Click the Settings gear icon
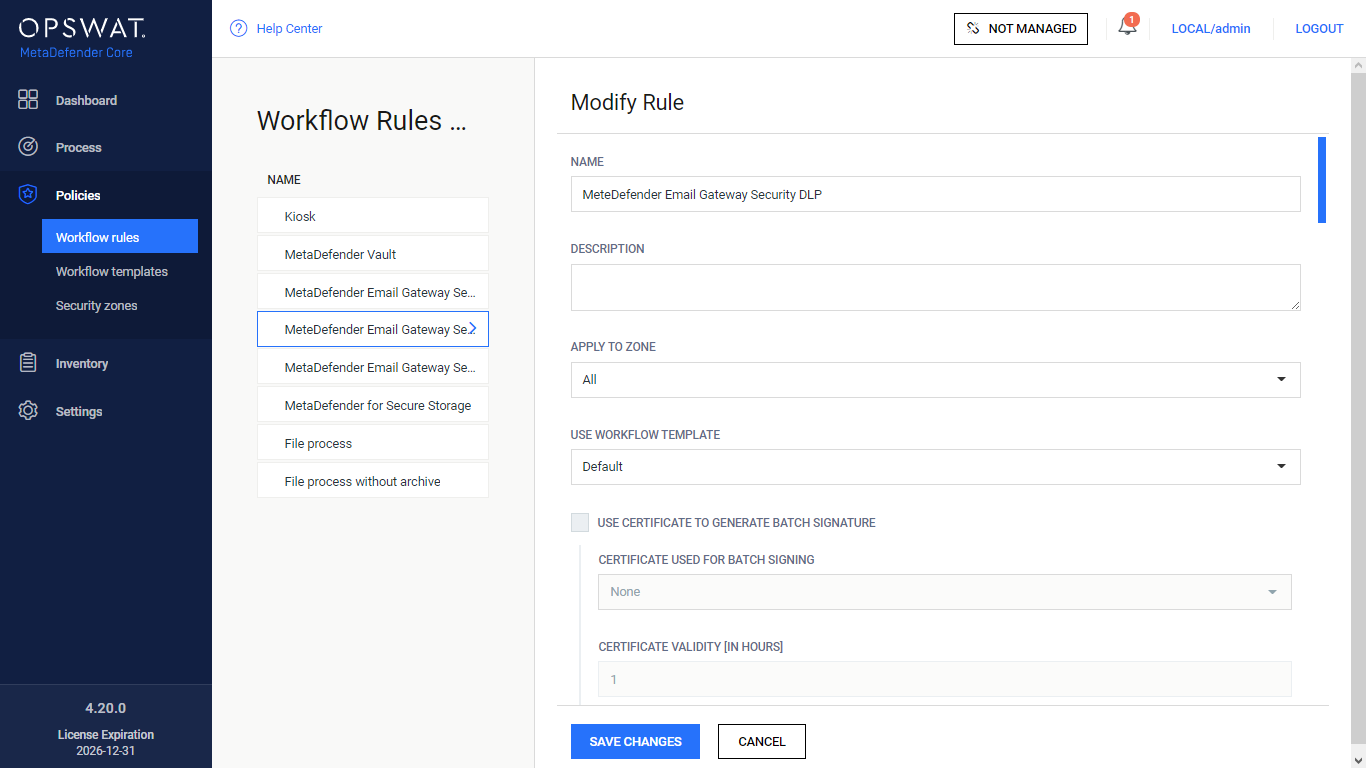 28,411
